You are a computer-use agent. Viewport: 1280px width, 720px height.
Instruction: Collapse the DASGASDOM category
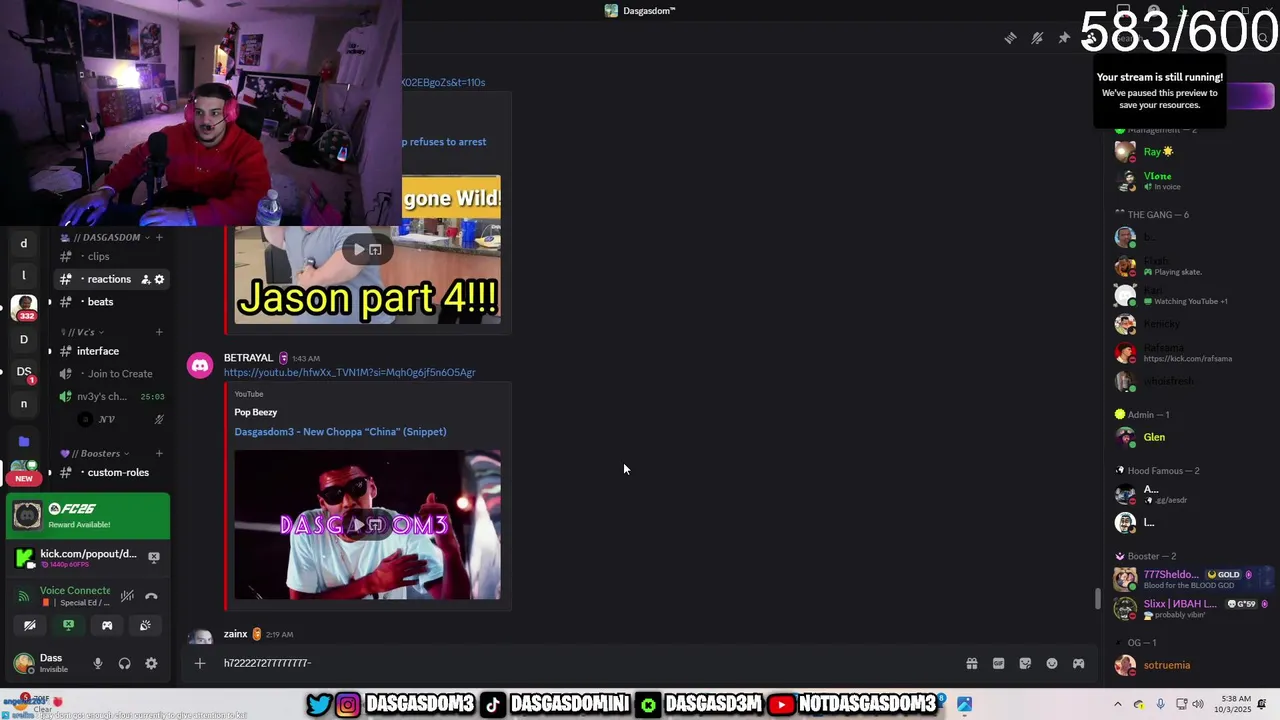tap(110, 237)
